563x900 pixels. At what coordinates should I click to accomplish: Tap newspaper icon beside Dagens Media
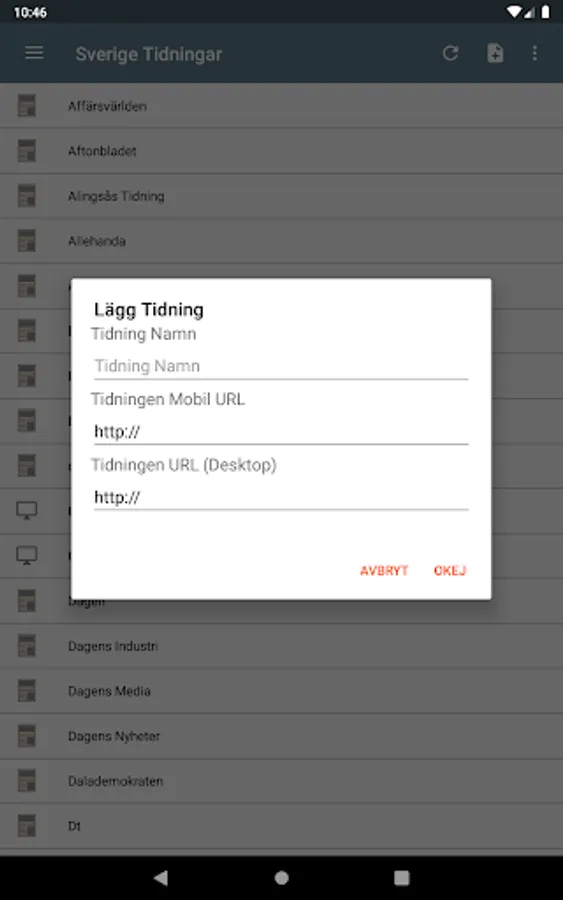(x=26, y=690)
